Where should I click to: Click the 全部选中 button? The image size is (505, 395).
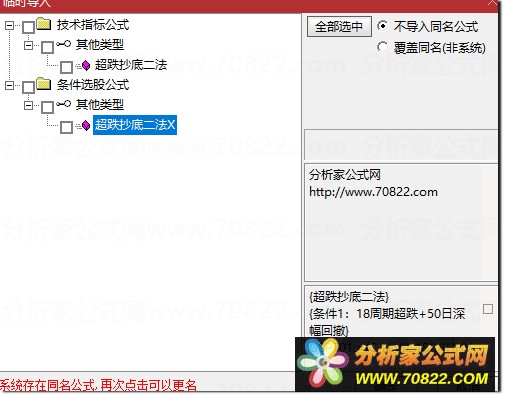click(339, 26)
